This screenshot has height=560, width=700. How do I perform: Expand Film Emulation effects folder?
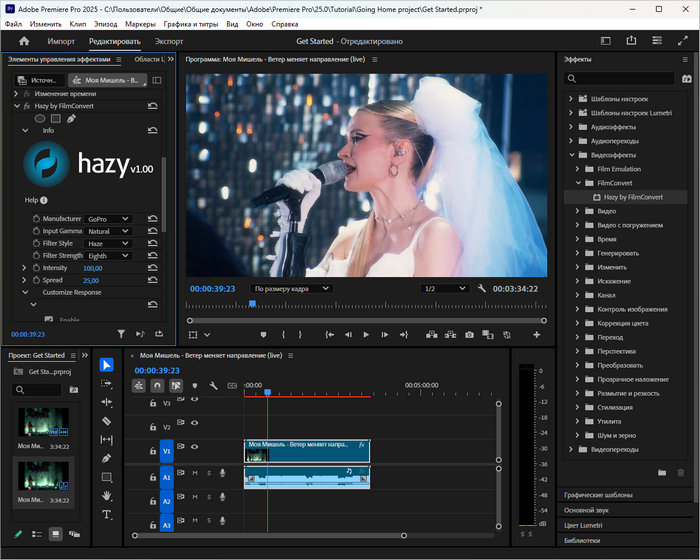(x=577, y=169)
